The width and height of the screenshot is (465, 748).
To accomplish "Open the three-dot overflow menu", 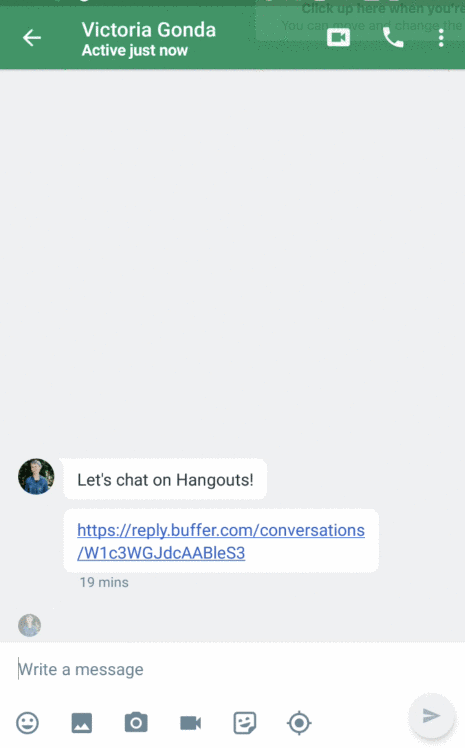I will pos(441,38).
